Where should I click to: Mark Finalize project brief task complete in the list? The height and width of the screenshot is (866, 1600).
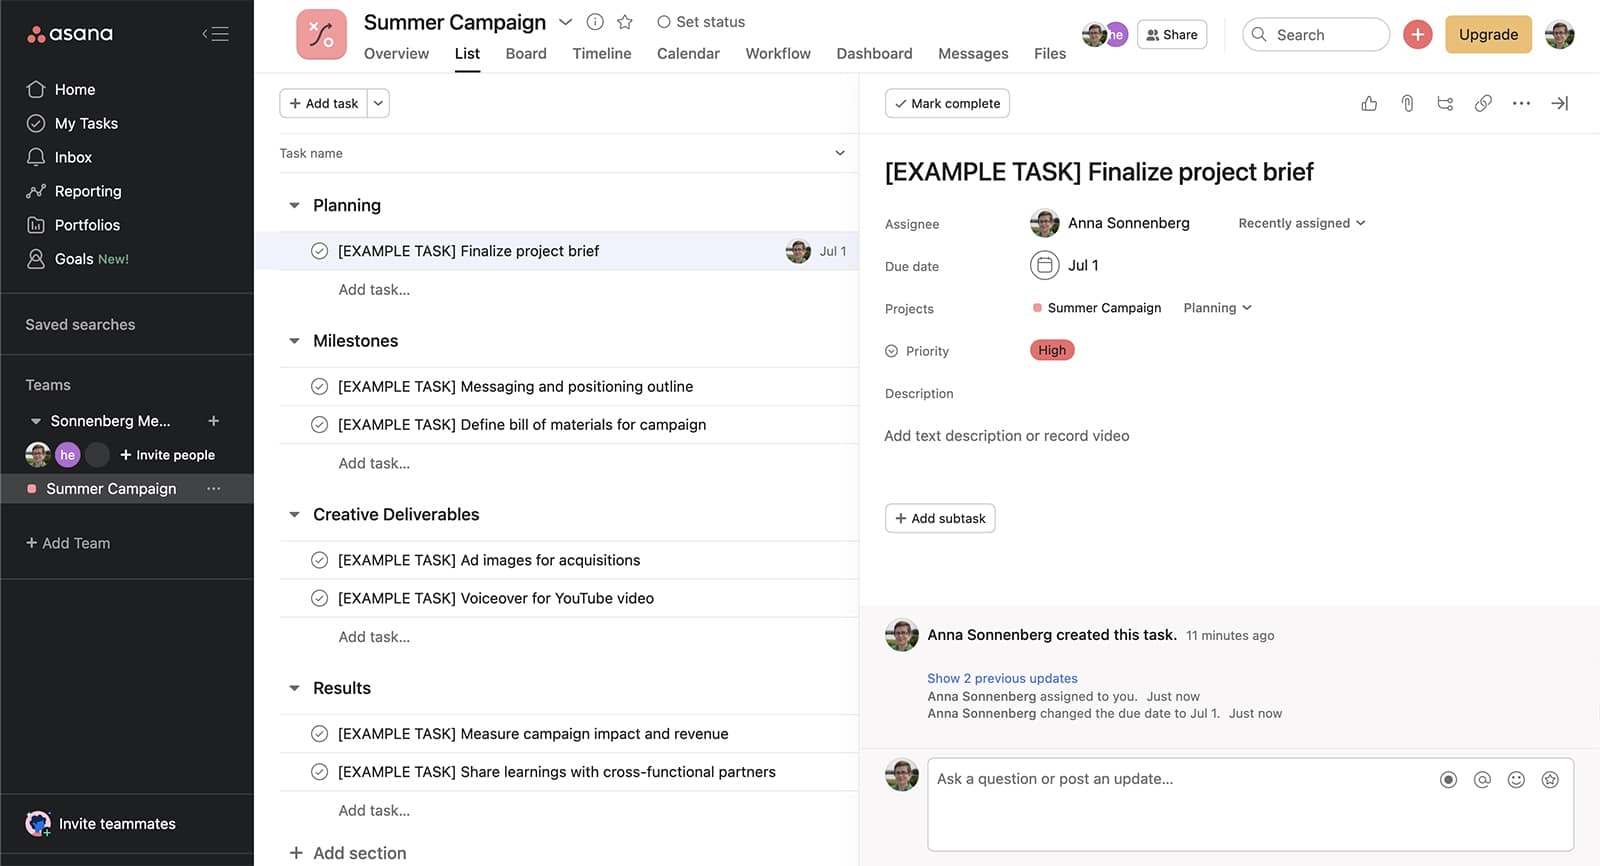tap(319, 251)
